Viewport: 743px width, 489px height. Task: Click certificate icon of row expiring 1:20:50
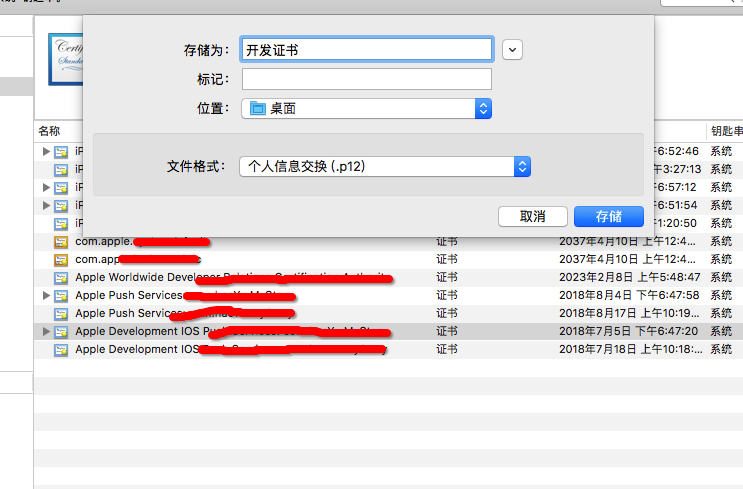(61, 224)
